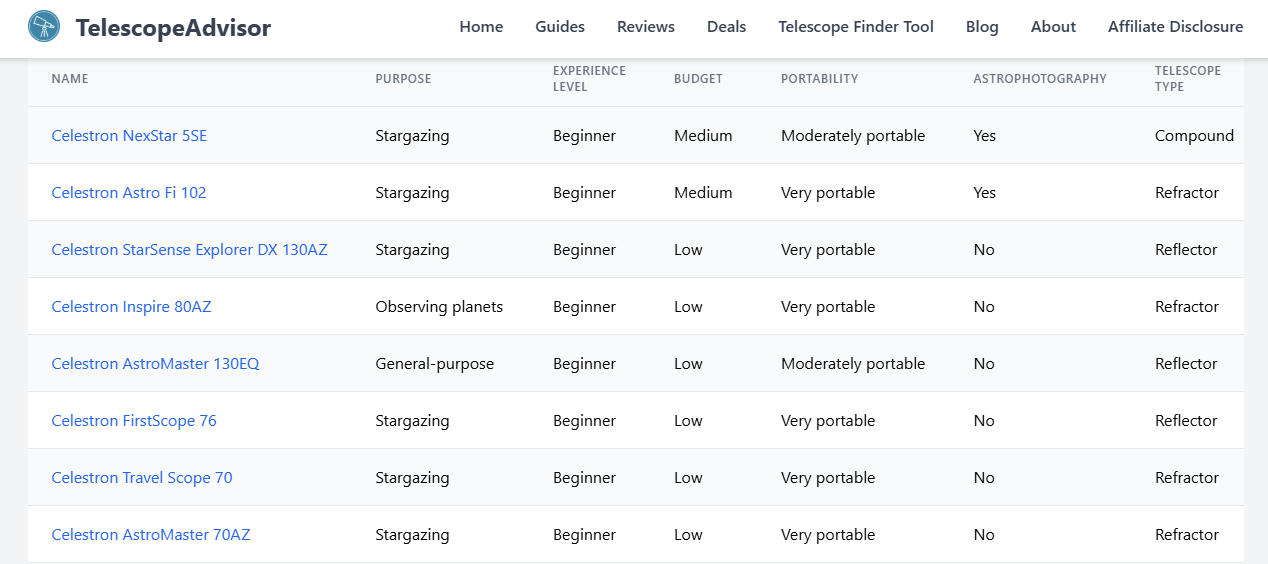This screenshot has width=1268, height=564.
Task: Open the Reviews navigation link
Action: (x=646, y=27)
